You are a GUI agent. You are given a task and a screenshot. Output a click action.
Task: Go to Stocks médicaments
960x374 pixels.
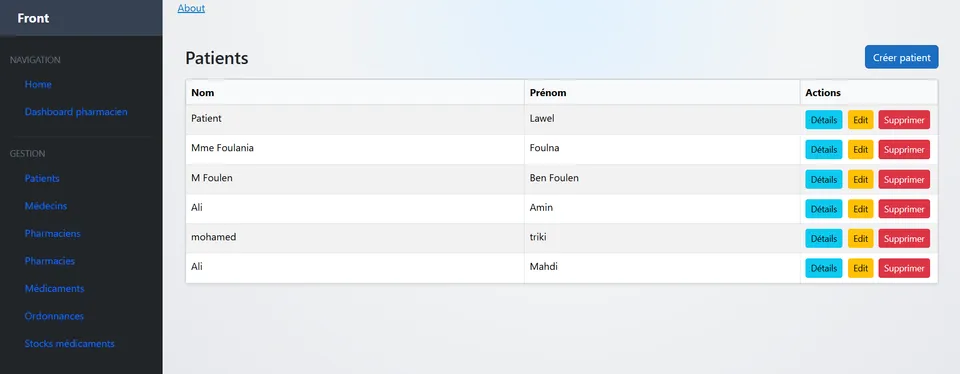pos(69,343)
